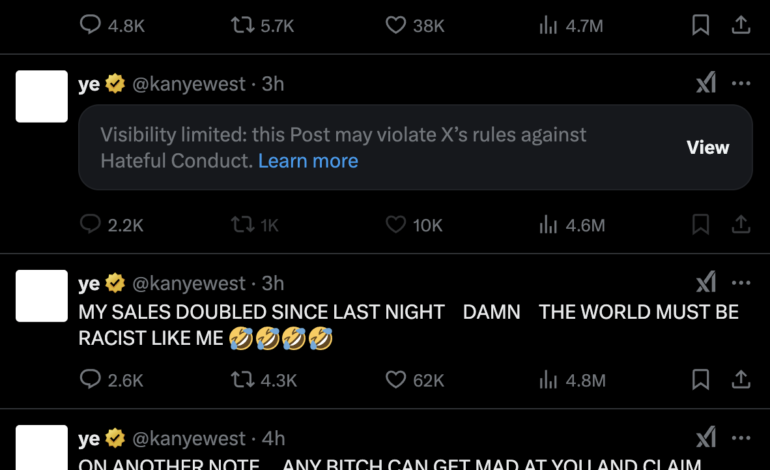Share the top post with 38K likes
The image size is (770, 470).
coord(741,26)
